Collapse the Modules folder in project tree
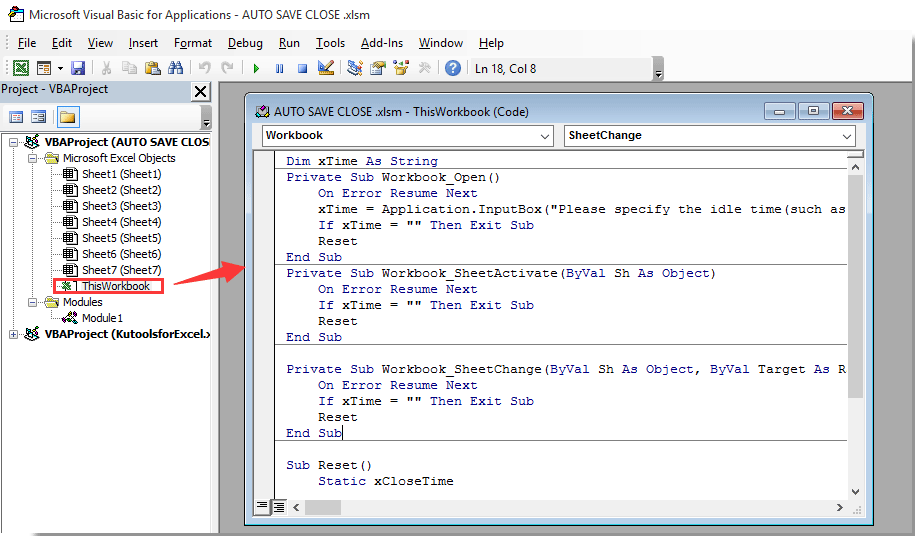Screen dimensions: 915x536 click(33, 302)
